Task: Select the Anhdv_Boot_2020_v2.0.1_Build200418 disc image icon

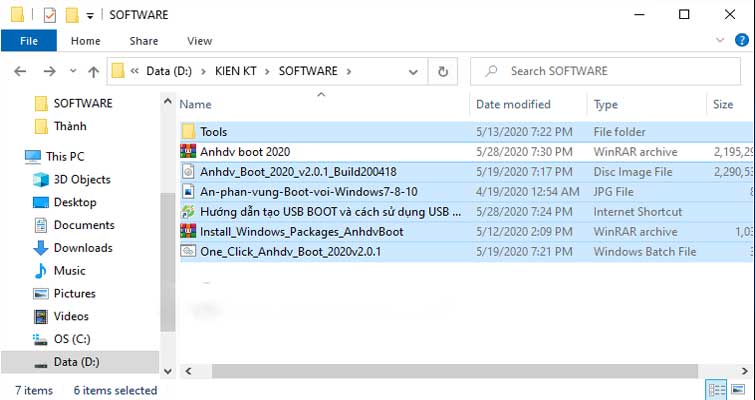Action: (x=188, y=172)
